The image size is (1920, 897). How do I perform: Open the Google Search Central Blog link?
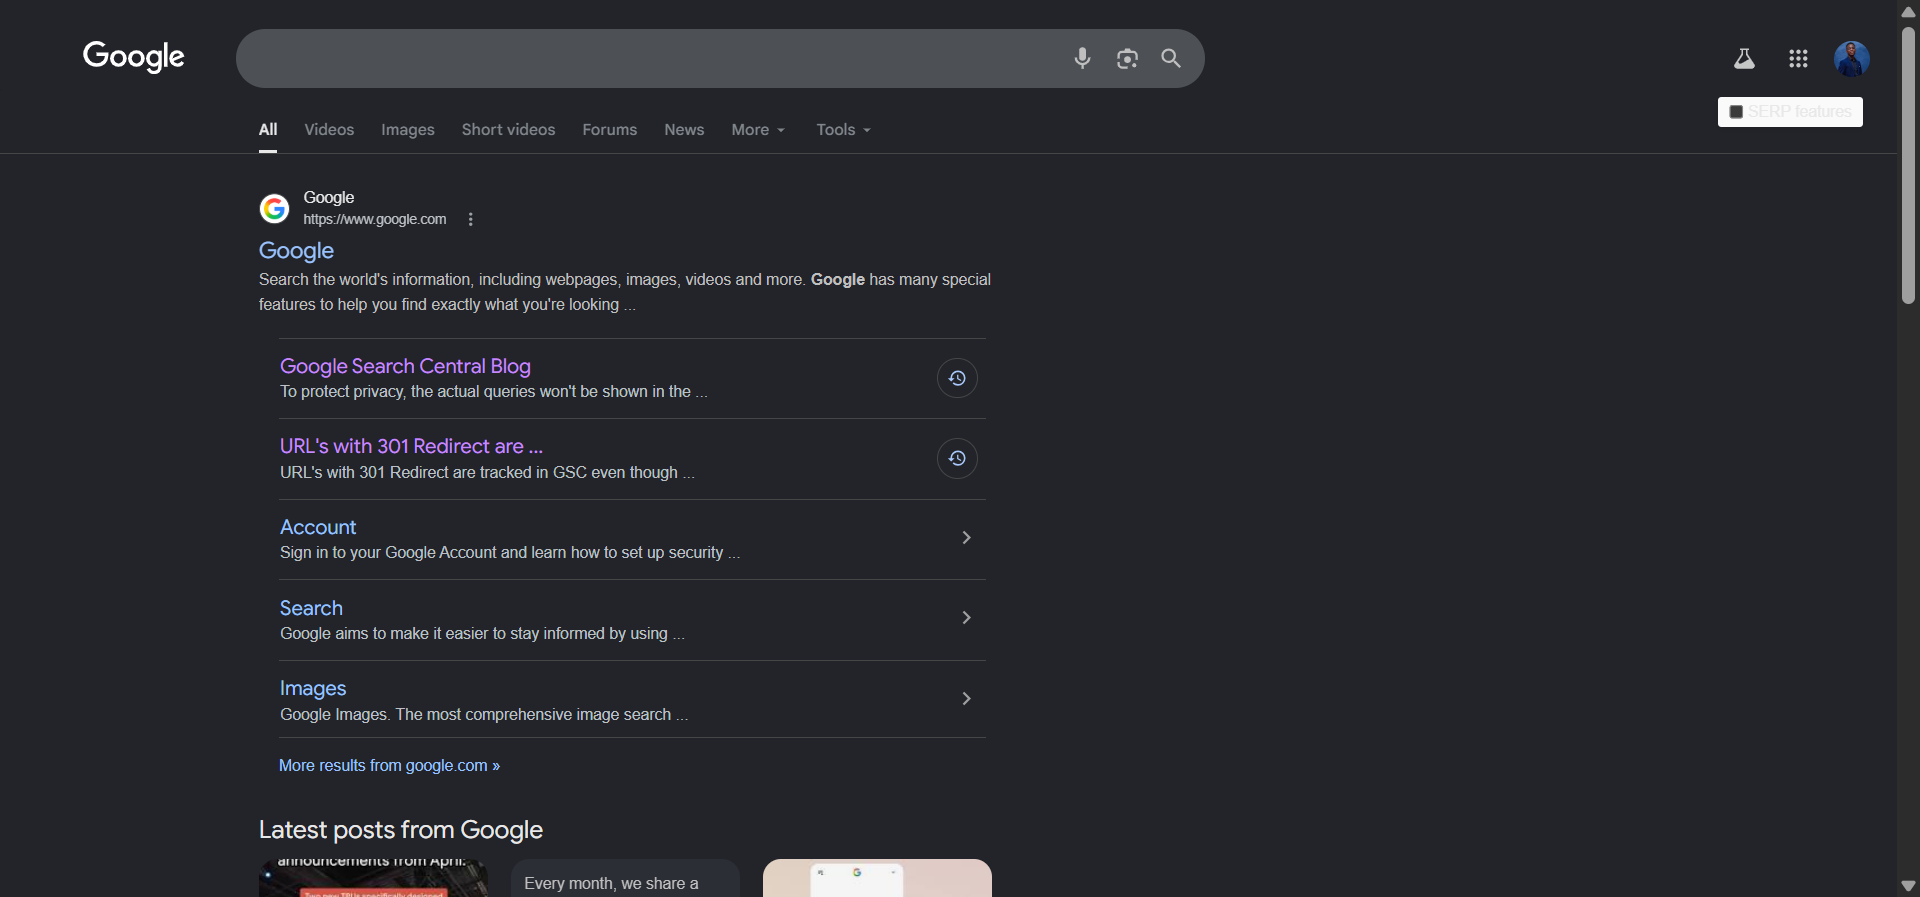(x=405, y=366)
